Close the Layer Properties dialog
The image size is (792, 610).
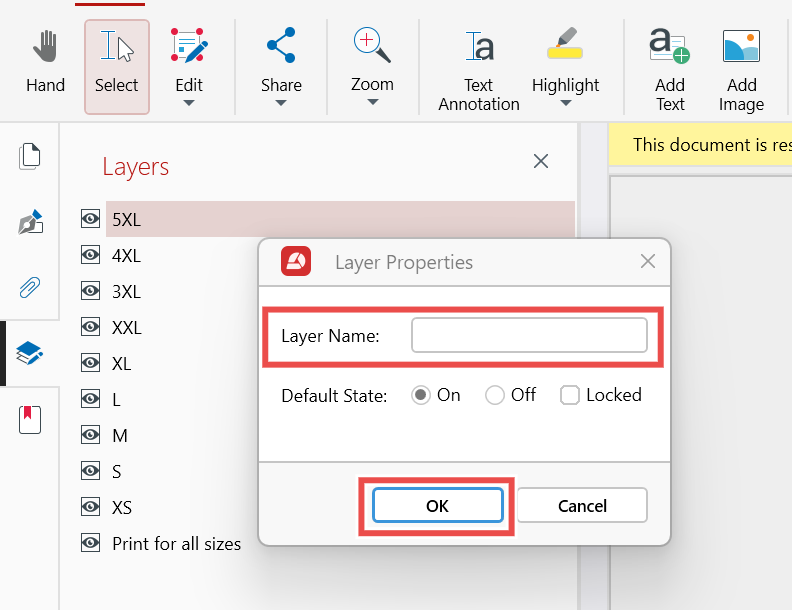(648, 262)
